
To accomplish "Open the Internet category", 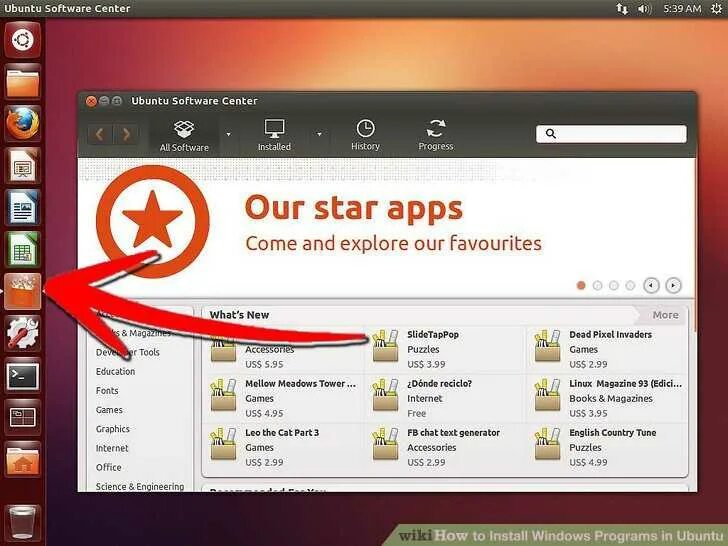I will [x=112, y=448].
